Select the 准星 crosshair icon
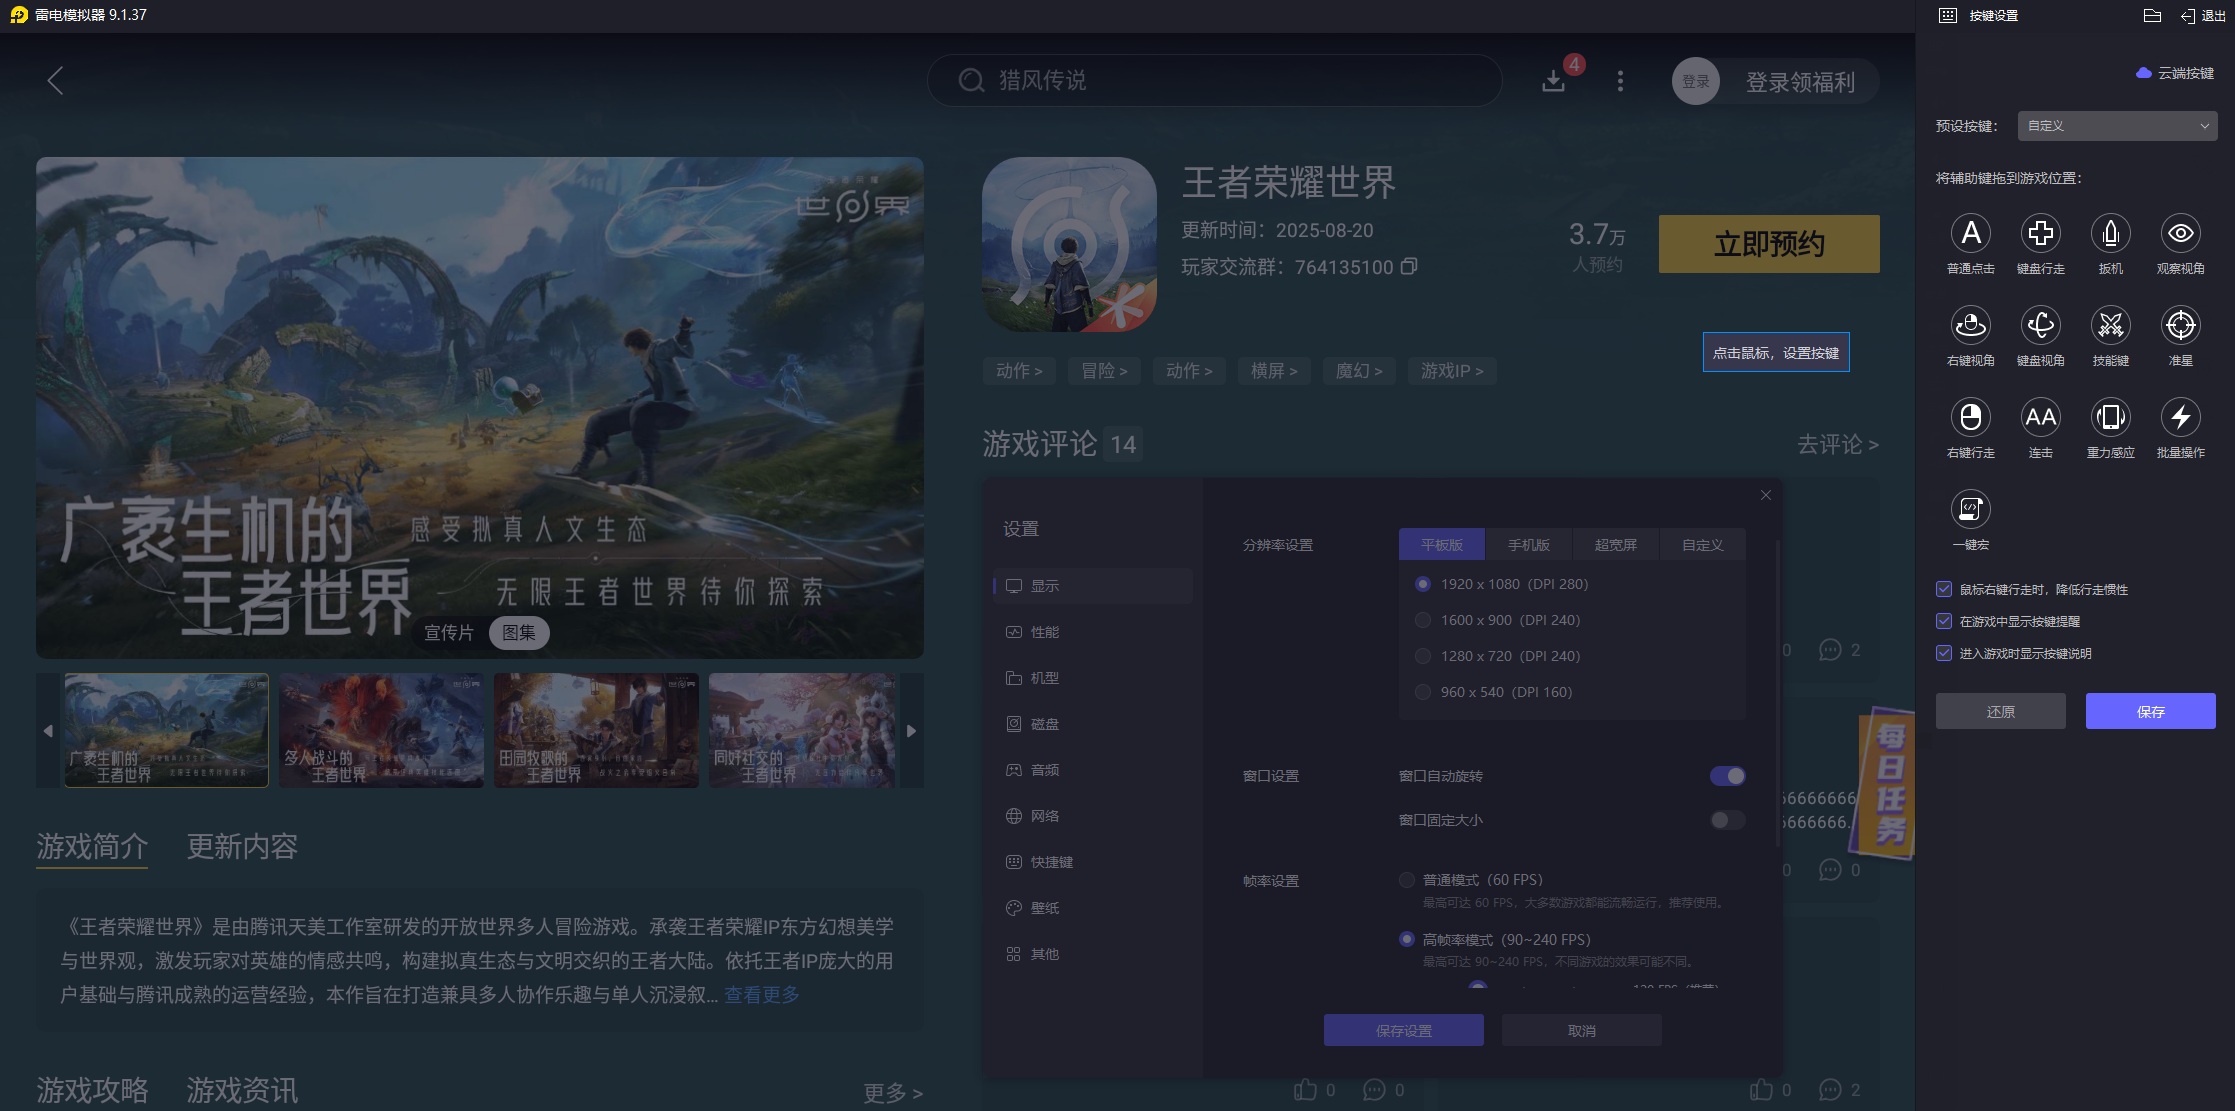This screenshot has width=2235, height=1111. [2180, 325]
